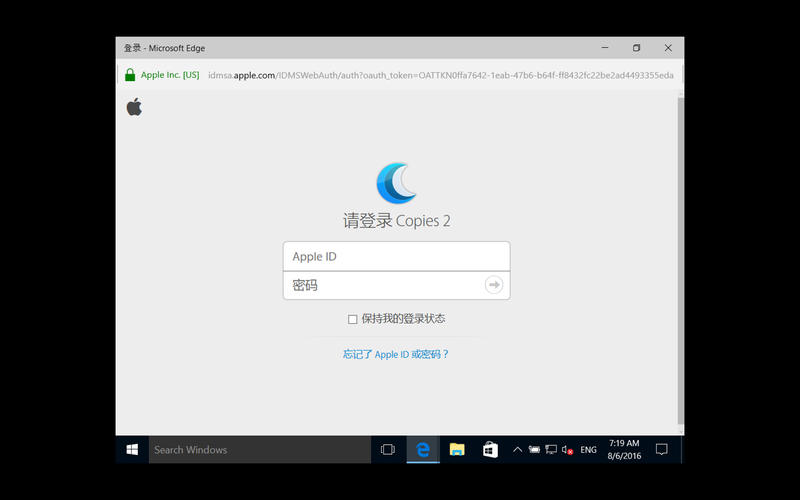Click the Copies 2 crescent moon app icon

pyautogui.click(x=396, y=183)
